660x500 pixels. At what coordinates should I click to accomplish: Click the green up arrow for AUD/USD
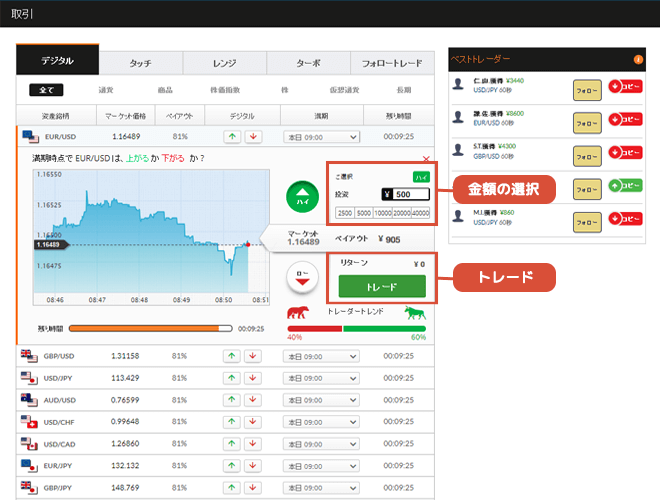(x=232, y=400)
